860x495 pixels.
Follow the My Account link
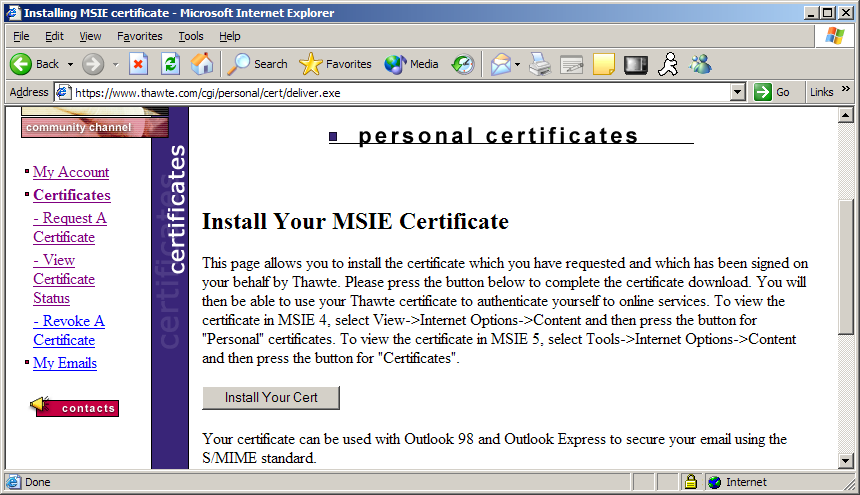pos(71,172)
